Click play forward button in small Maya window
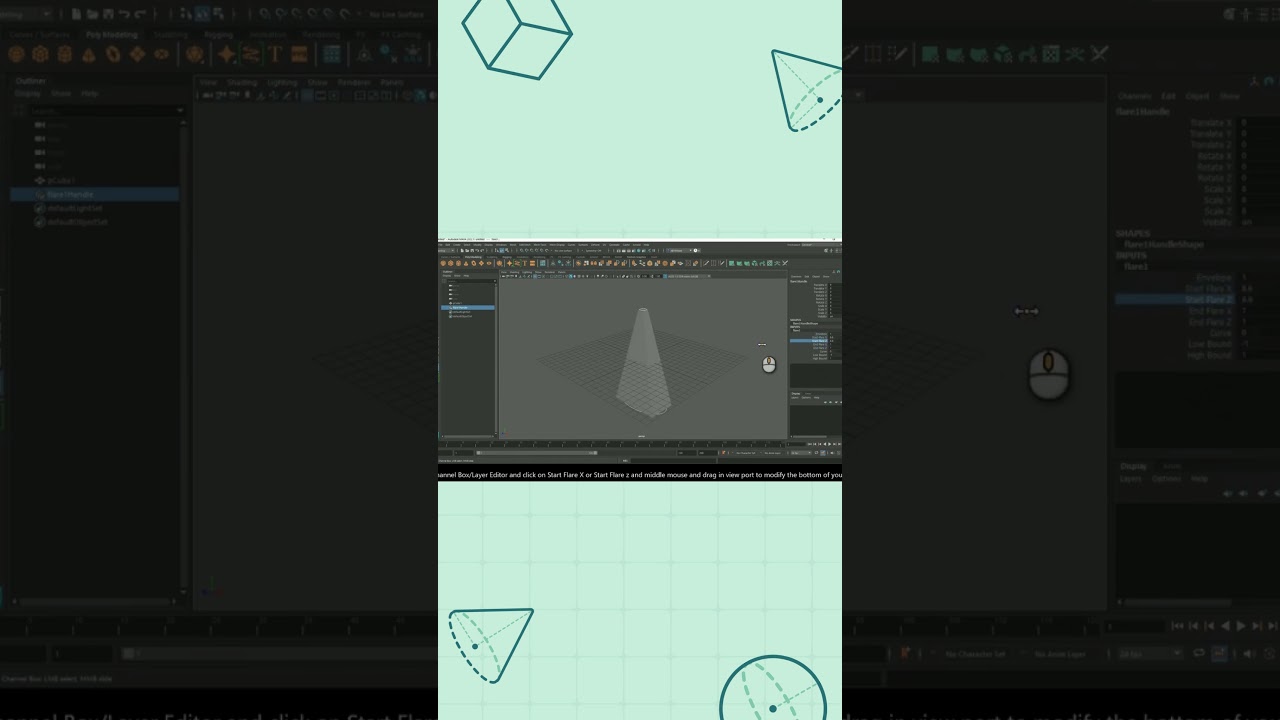The image size is (1280, 720). pos(829,444)
